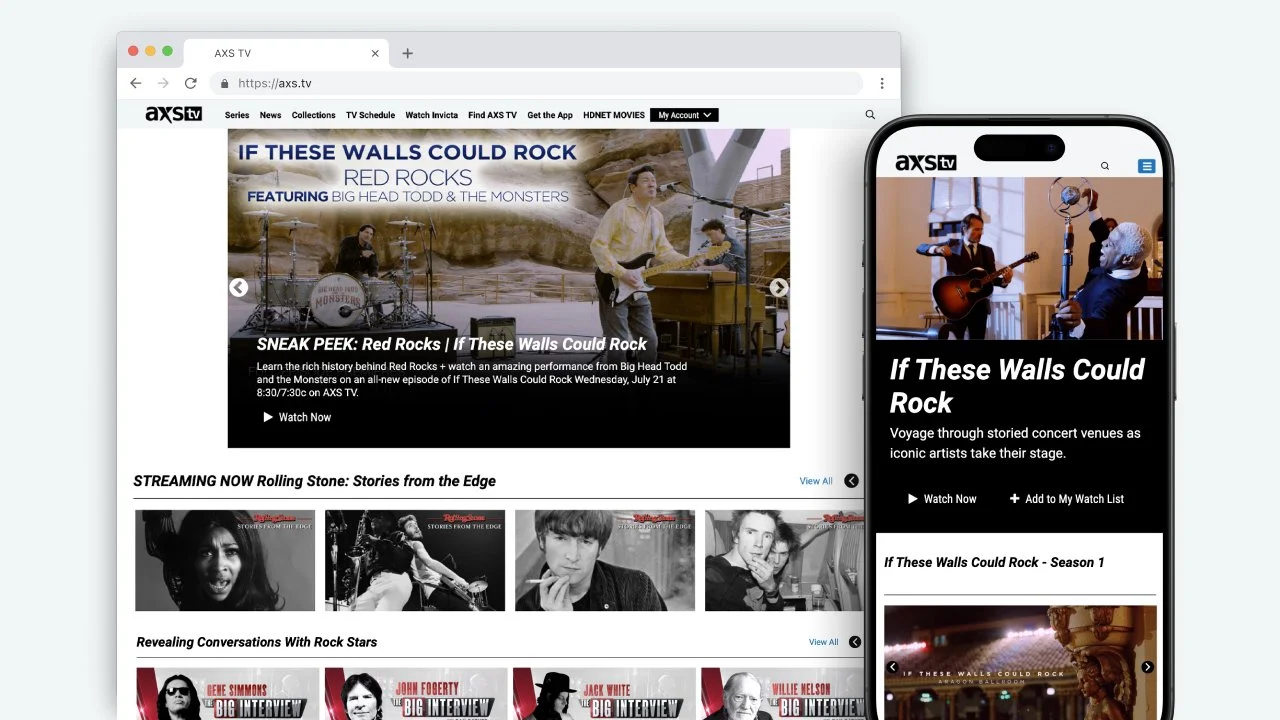Open Chrome's three-dot browser menu

click(882, 83)
